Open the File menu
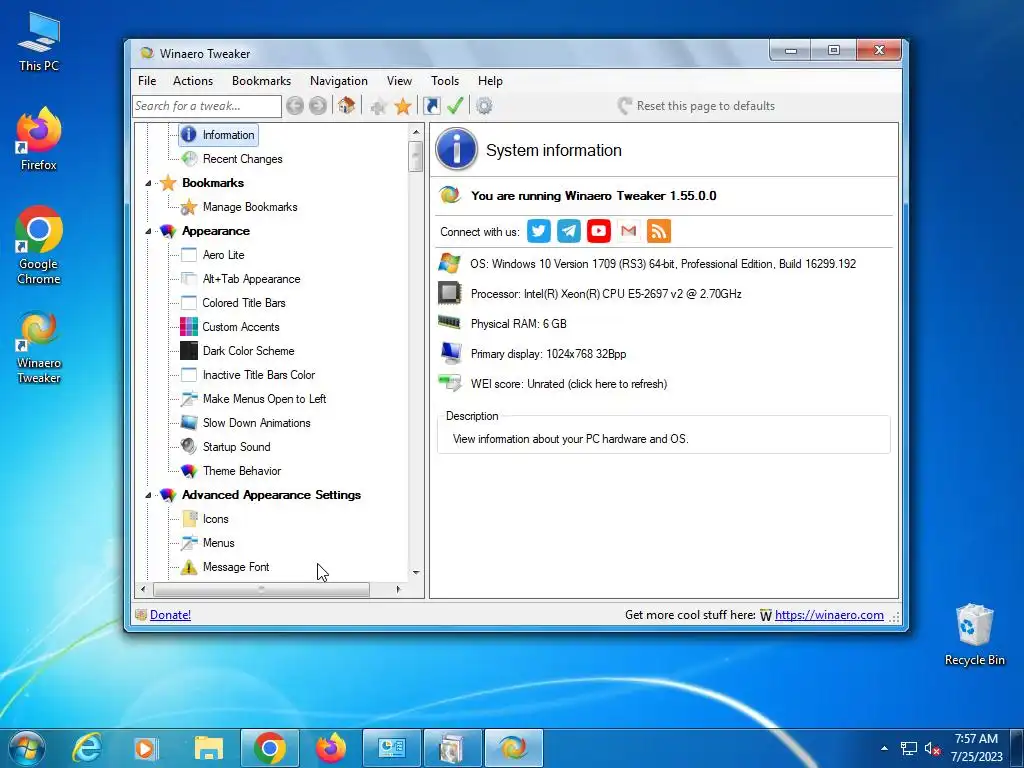Screen dimensions: 1024x768 coord(147,81)
